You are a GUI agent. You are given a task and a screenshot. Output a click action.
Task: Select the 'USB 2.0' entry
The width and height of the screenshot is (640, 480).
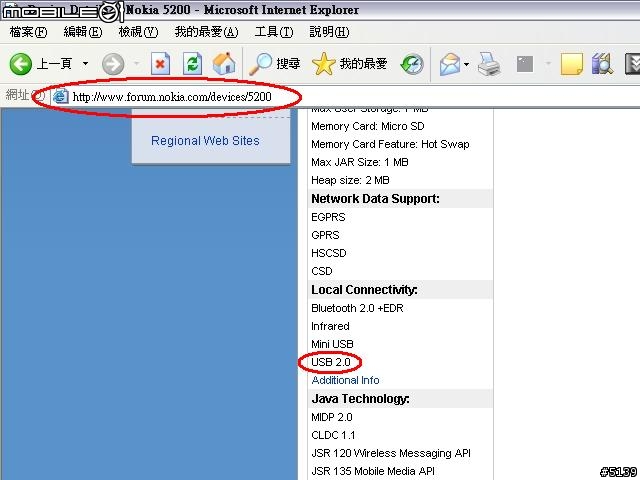coord(331,362)
